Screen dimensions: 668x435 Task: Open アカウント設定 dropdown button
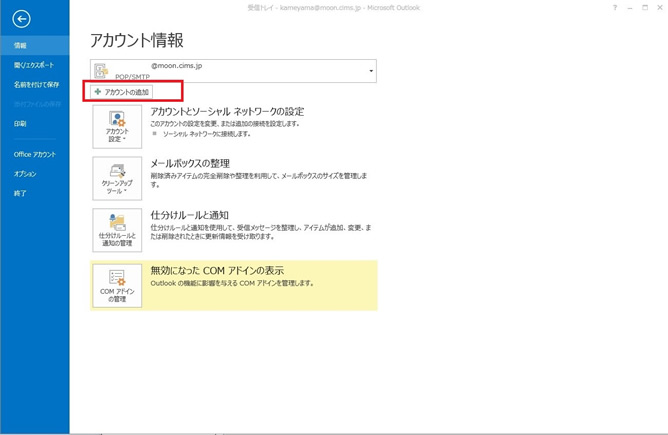click(x=117, y=127)
